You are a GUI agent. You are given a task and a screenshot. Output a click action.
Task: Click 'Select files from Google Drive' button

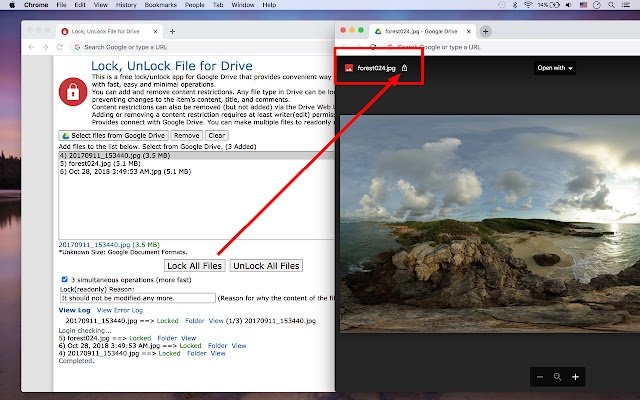point(113,136)
